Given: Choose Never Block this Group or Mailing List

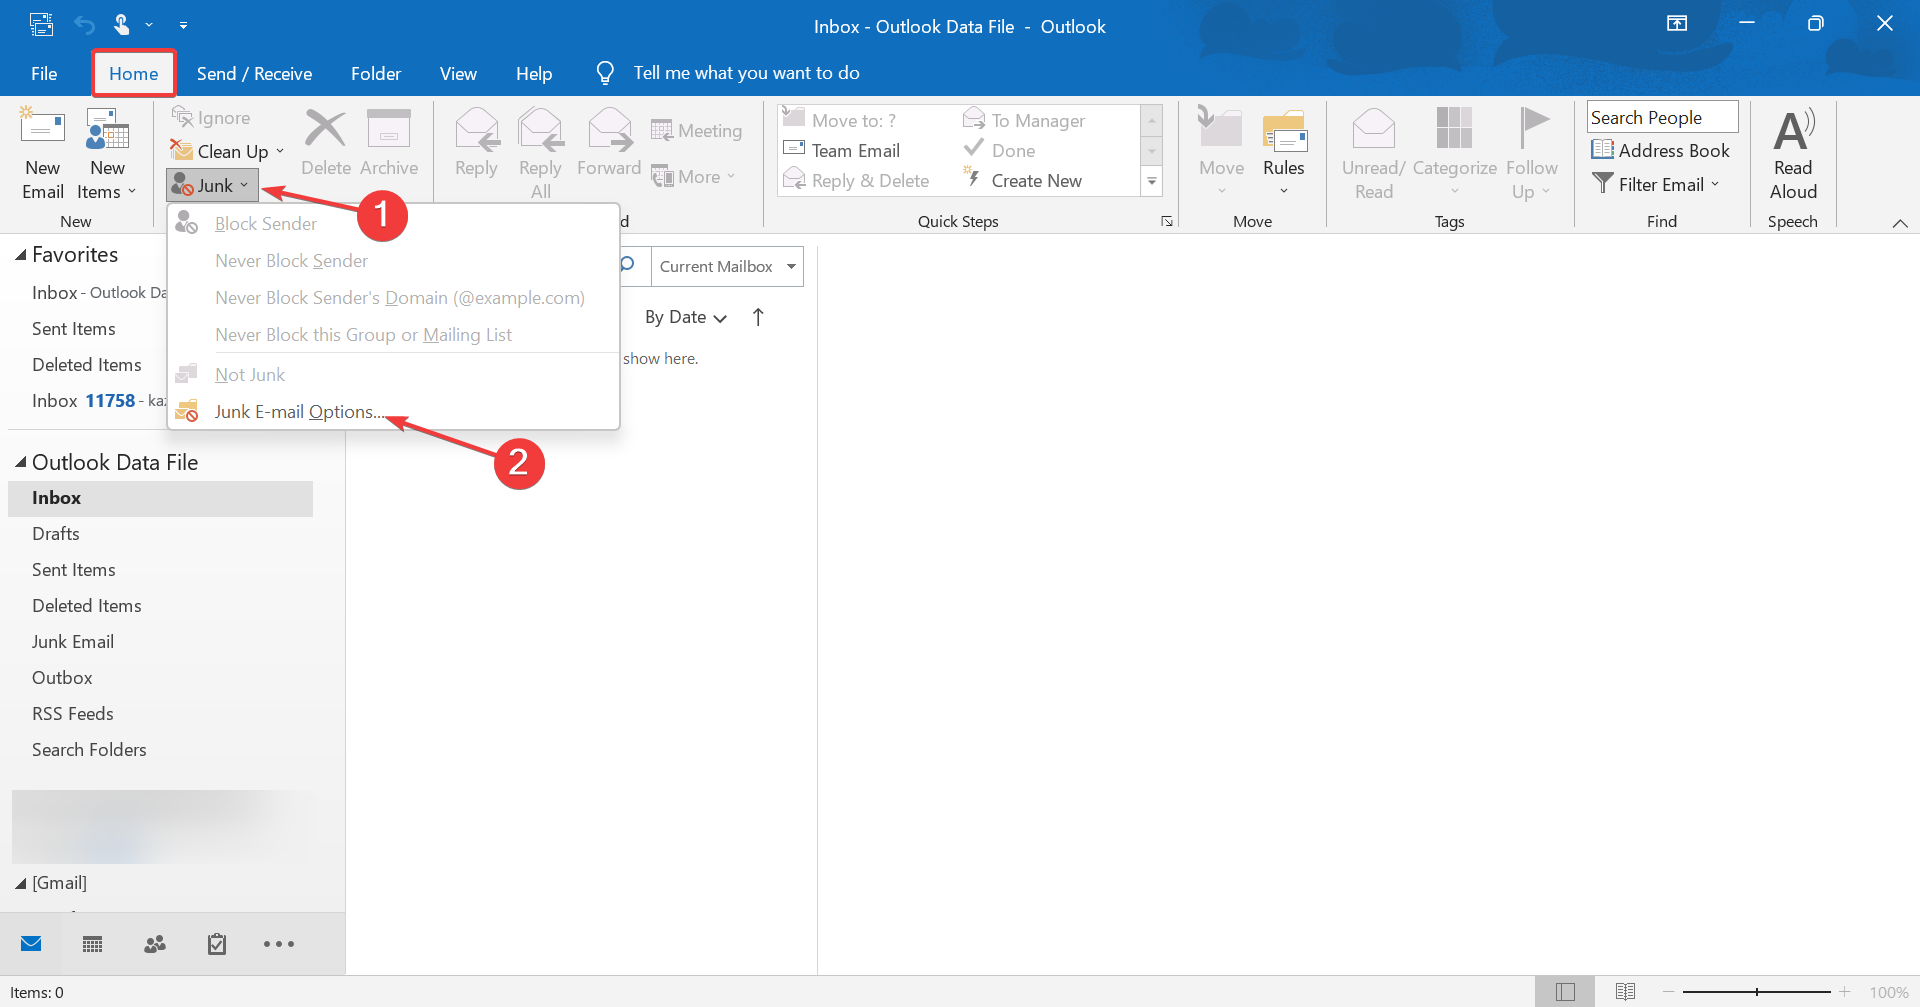Looking at the screenshot, I should [x=394, y=334].
